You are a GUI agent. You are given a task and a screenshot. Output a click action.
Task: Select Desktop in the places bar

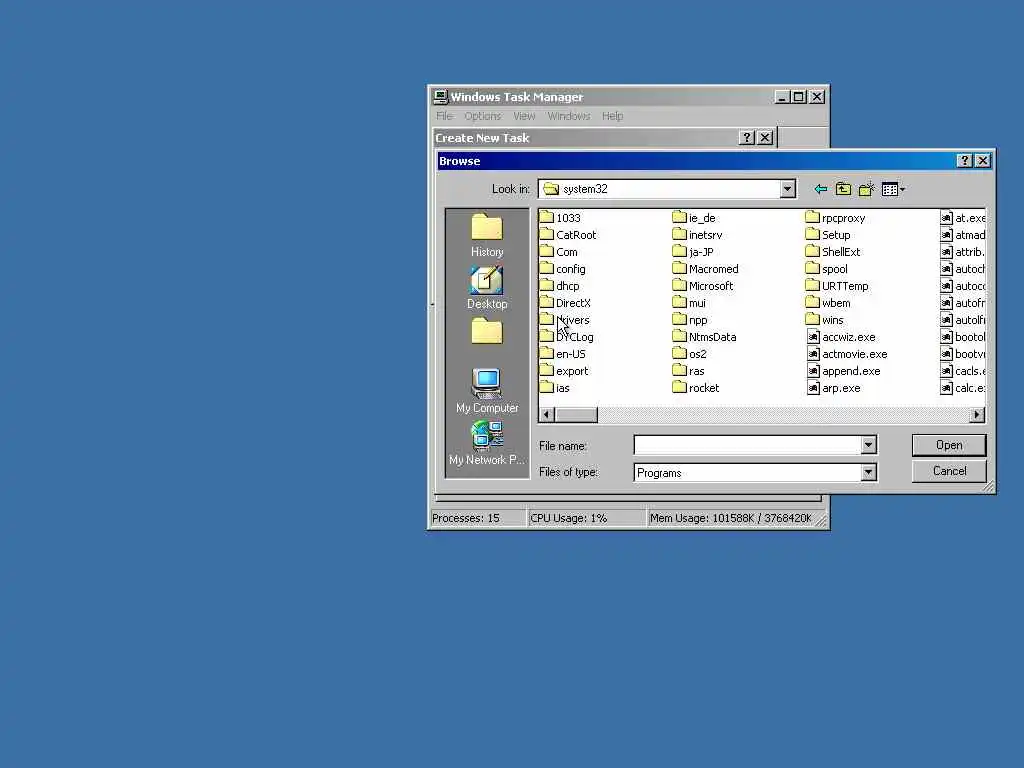(x=487, y=288)
